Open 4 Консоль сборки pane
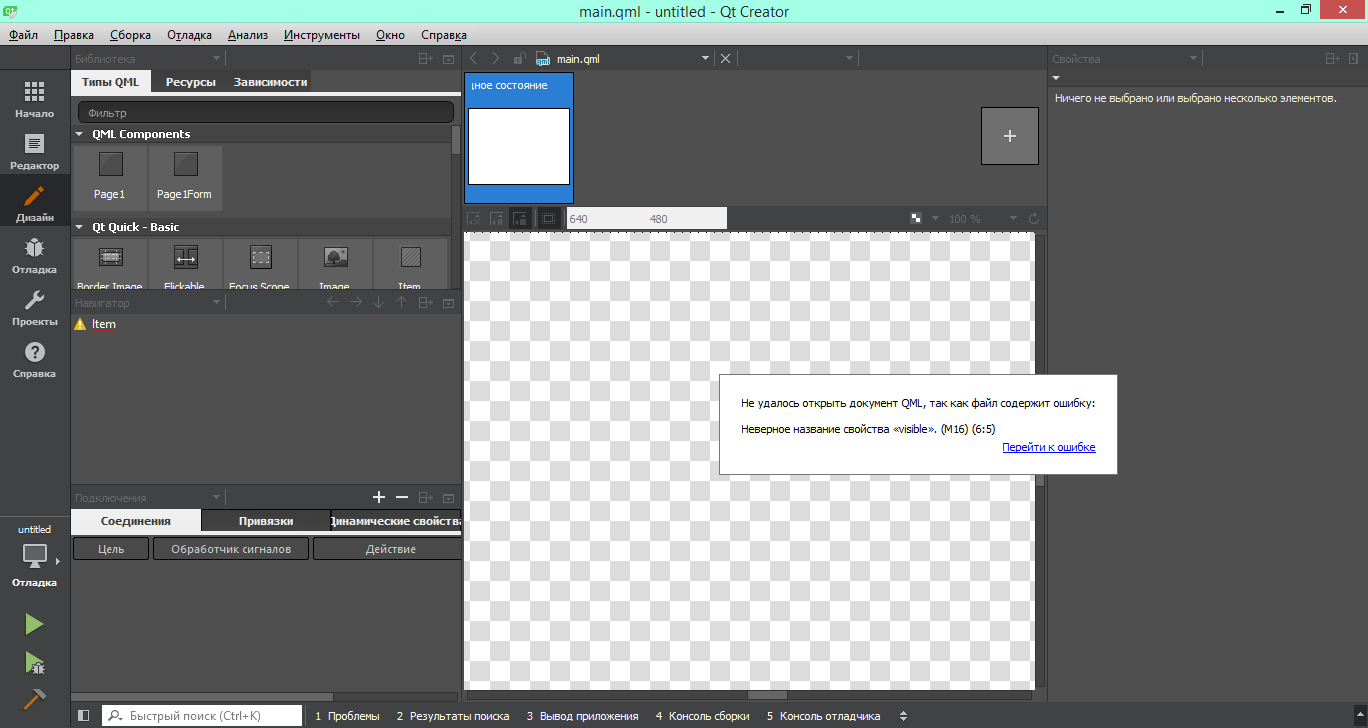This screenshot has height=728, width=1368. pos(703,716)
